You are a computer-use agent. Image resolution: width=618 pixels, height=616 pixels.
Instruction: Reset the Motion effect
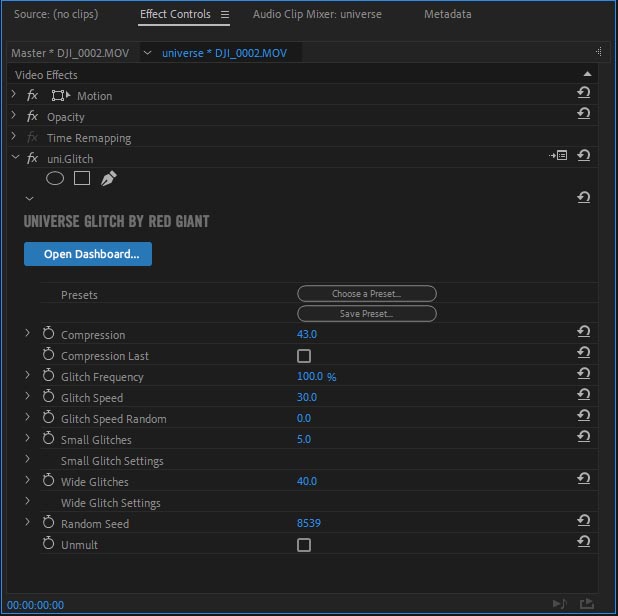click(x=583, y=93)
